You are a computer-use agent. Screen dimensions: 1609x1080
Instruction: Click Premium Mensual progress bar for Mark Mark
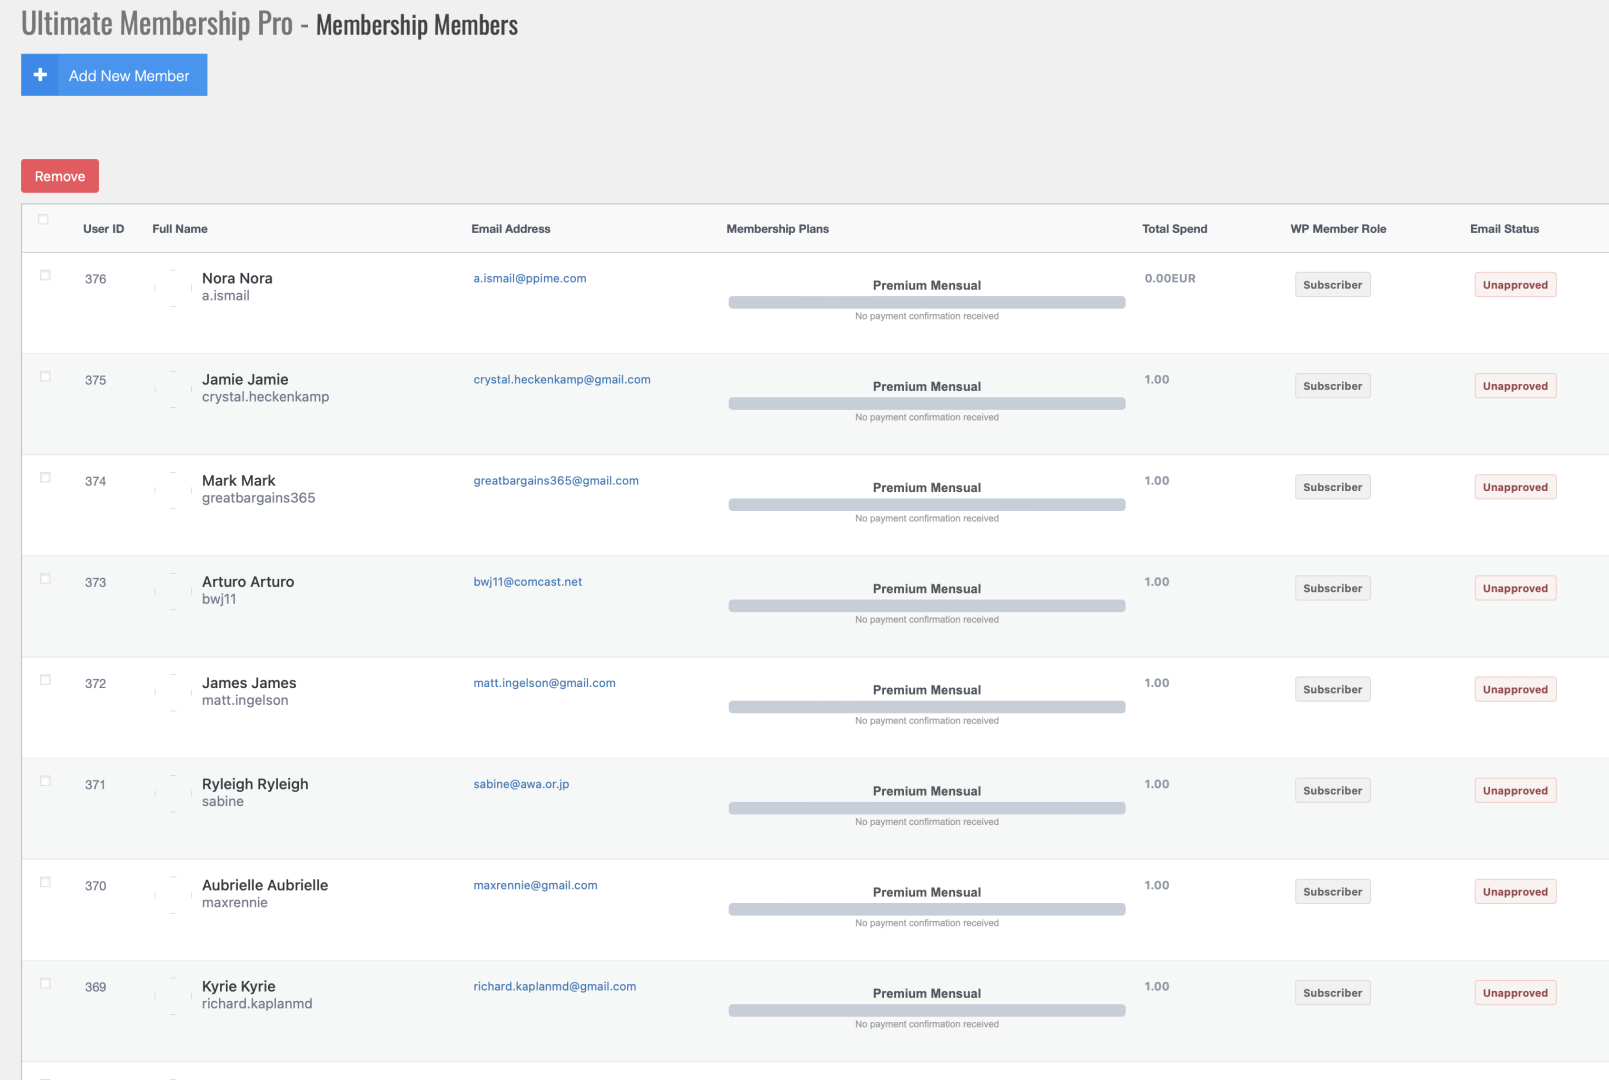[927, 505]
